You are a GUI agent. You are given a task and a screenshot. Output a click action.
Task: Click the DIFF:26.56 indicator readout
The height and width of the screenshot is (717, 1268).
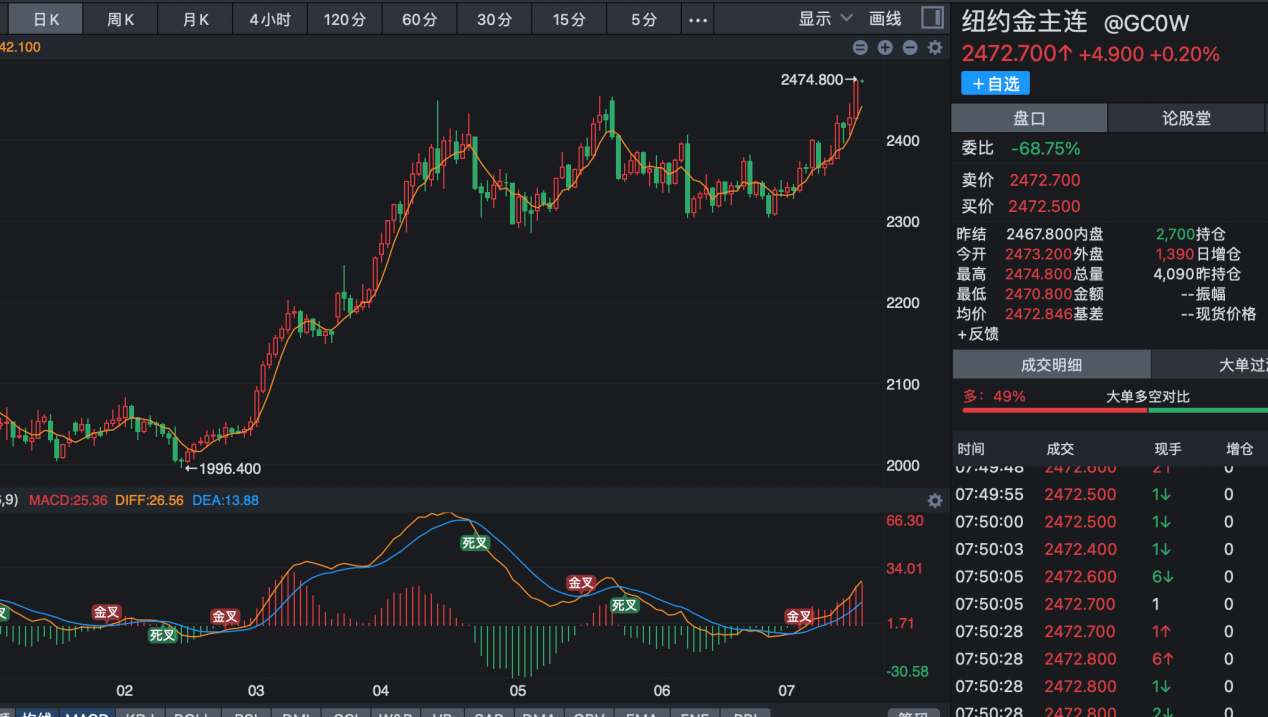click(149, 500)
